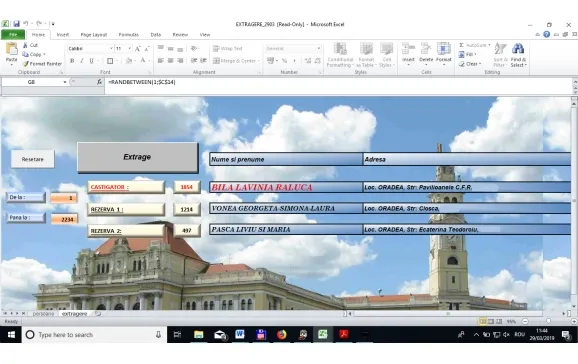
Task: Switch to the Insert ribbon tab
Action: tap(63, 35)
